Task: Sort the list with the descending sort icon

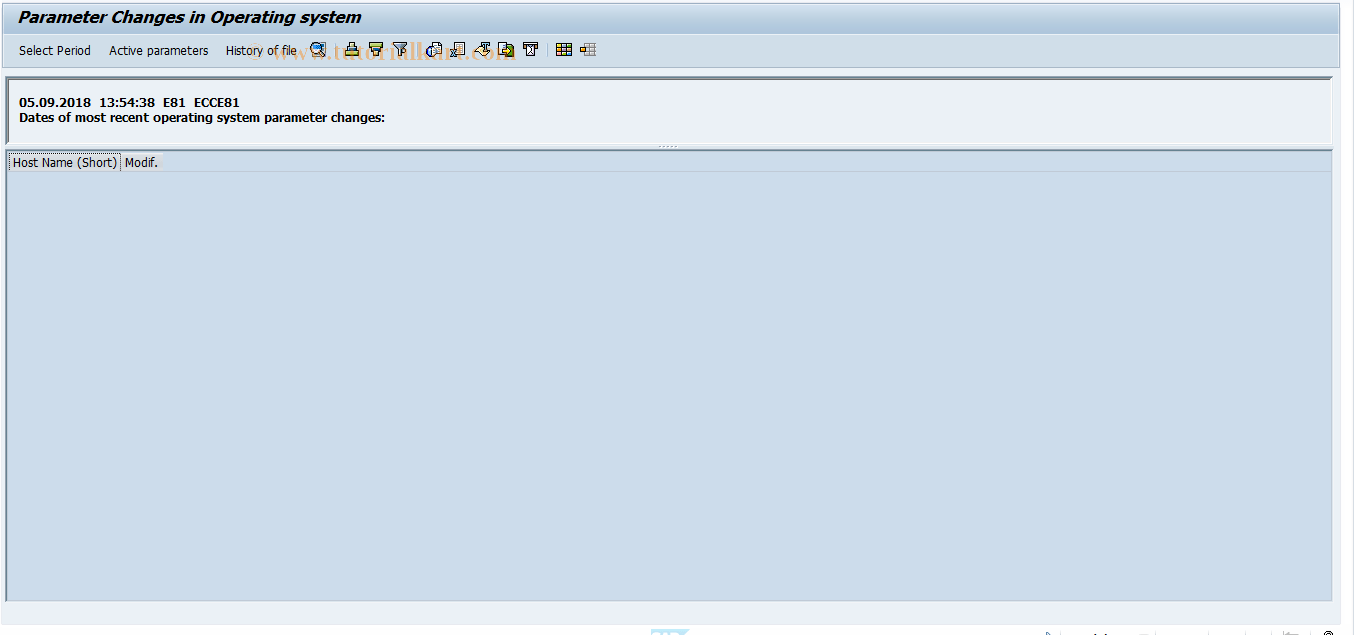Action: [x=377, y=49]
